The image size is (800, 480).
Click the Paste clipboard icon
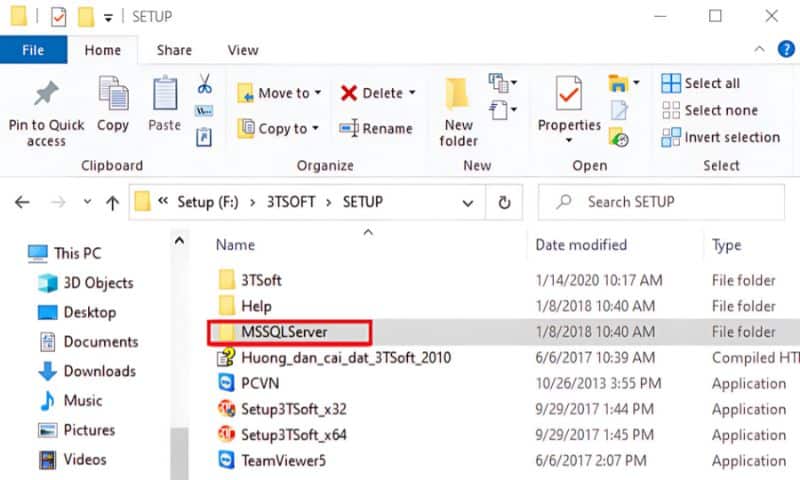164,93
